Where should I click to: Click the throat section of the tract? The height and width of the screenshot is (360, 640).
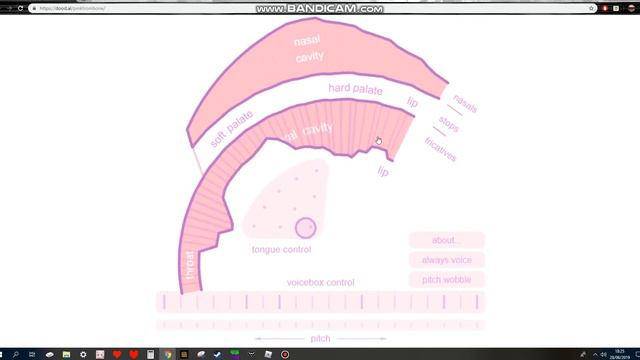(x=191, y=265)
